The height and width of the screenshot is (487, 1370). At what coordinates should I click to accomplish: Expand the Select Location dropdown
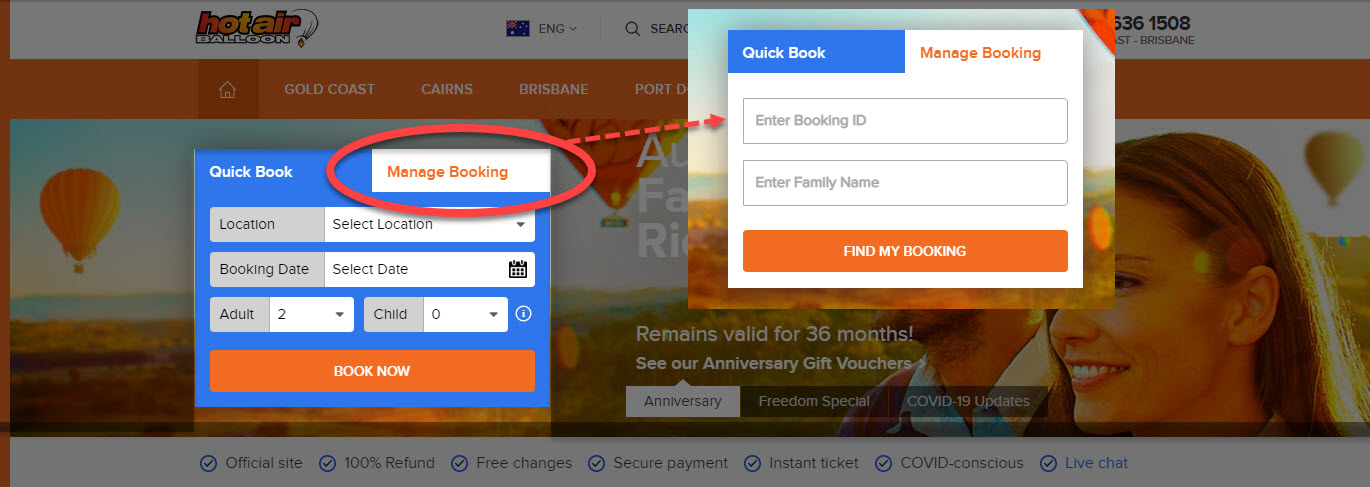(430, 224)
